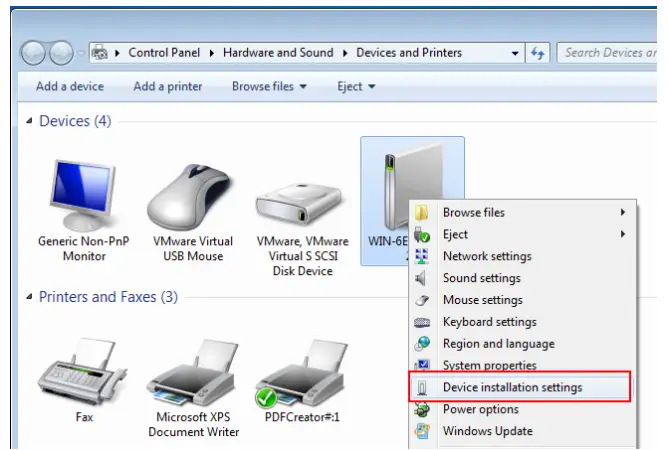Click the System properties icon
This screenshot has width=668, height=450.
422,365
